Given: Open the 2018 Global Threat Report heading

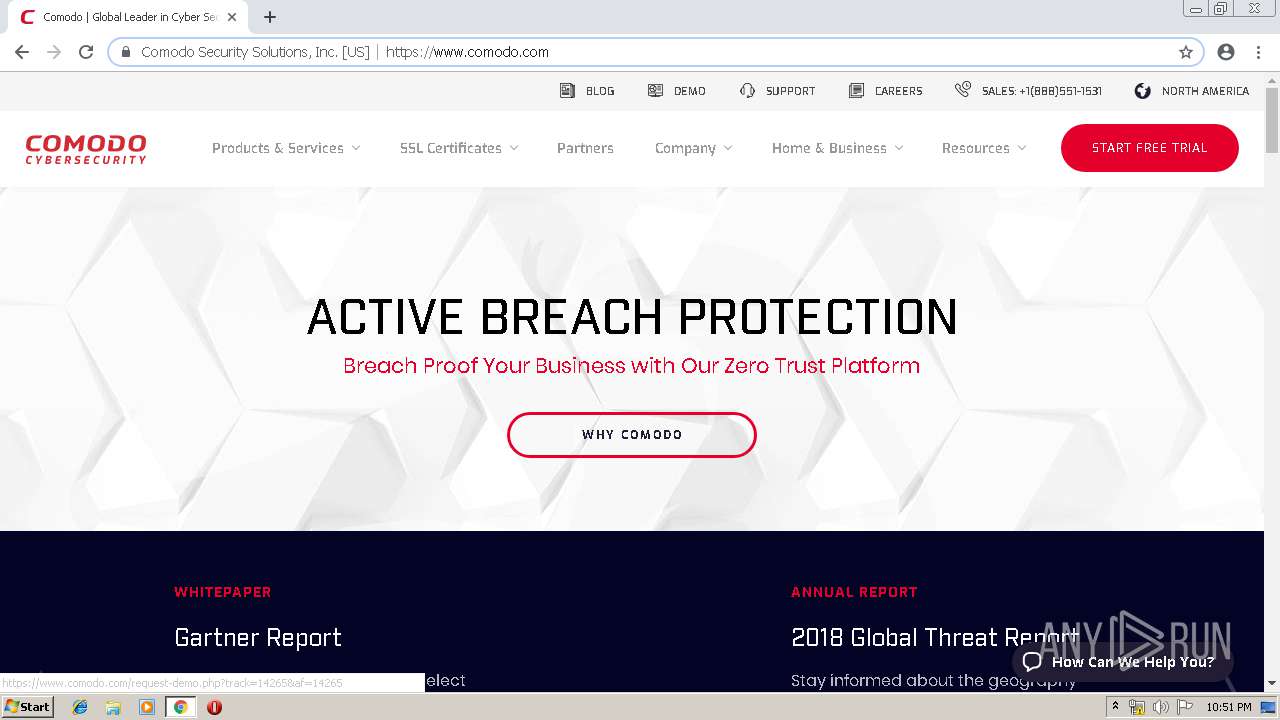Looking at the screenshot, I should 935,638.
